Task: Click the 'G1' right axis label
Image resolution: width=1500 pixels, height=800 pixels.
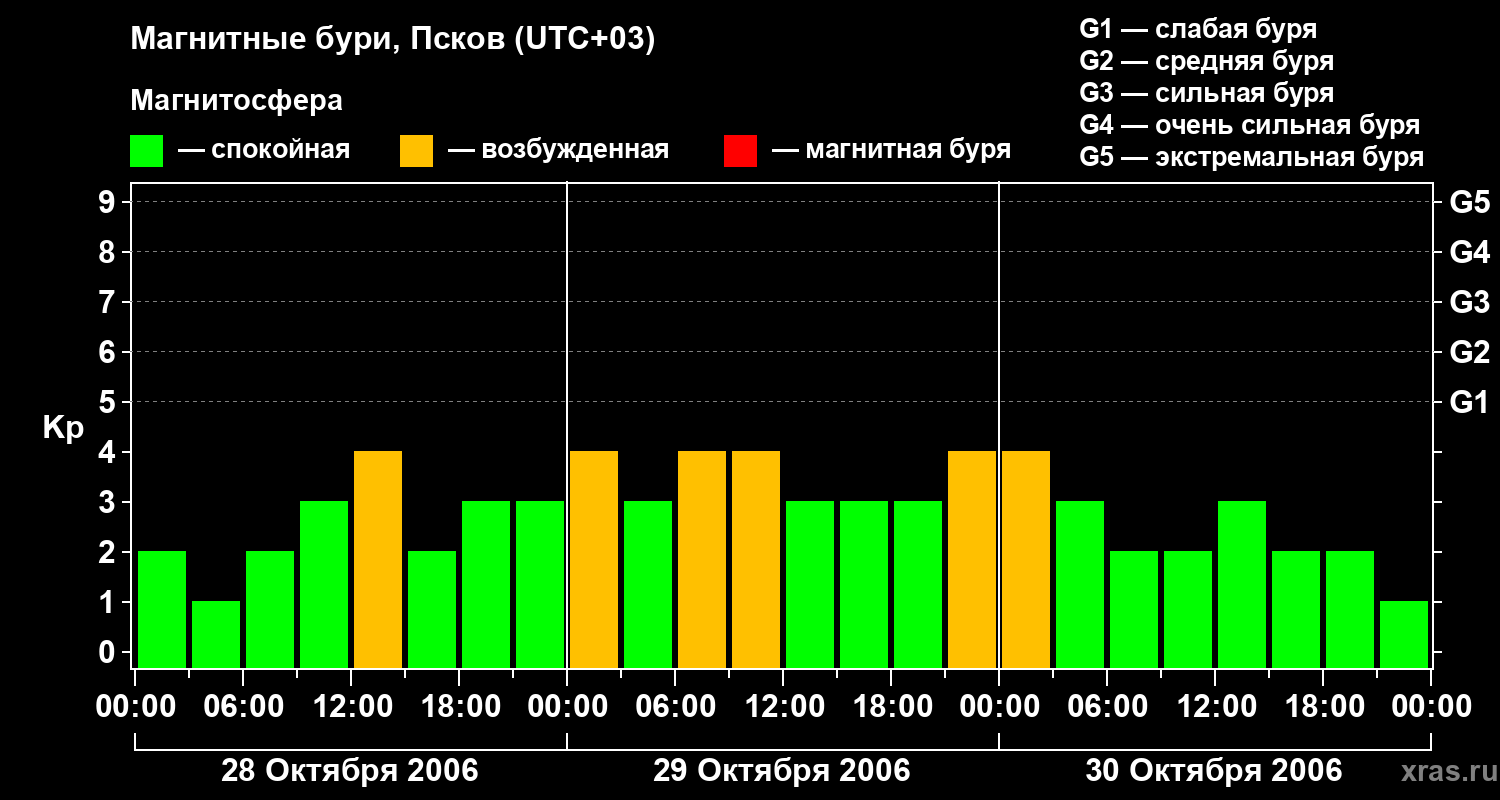Action: (1469, 402)
